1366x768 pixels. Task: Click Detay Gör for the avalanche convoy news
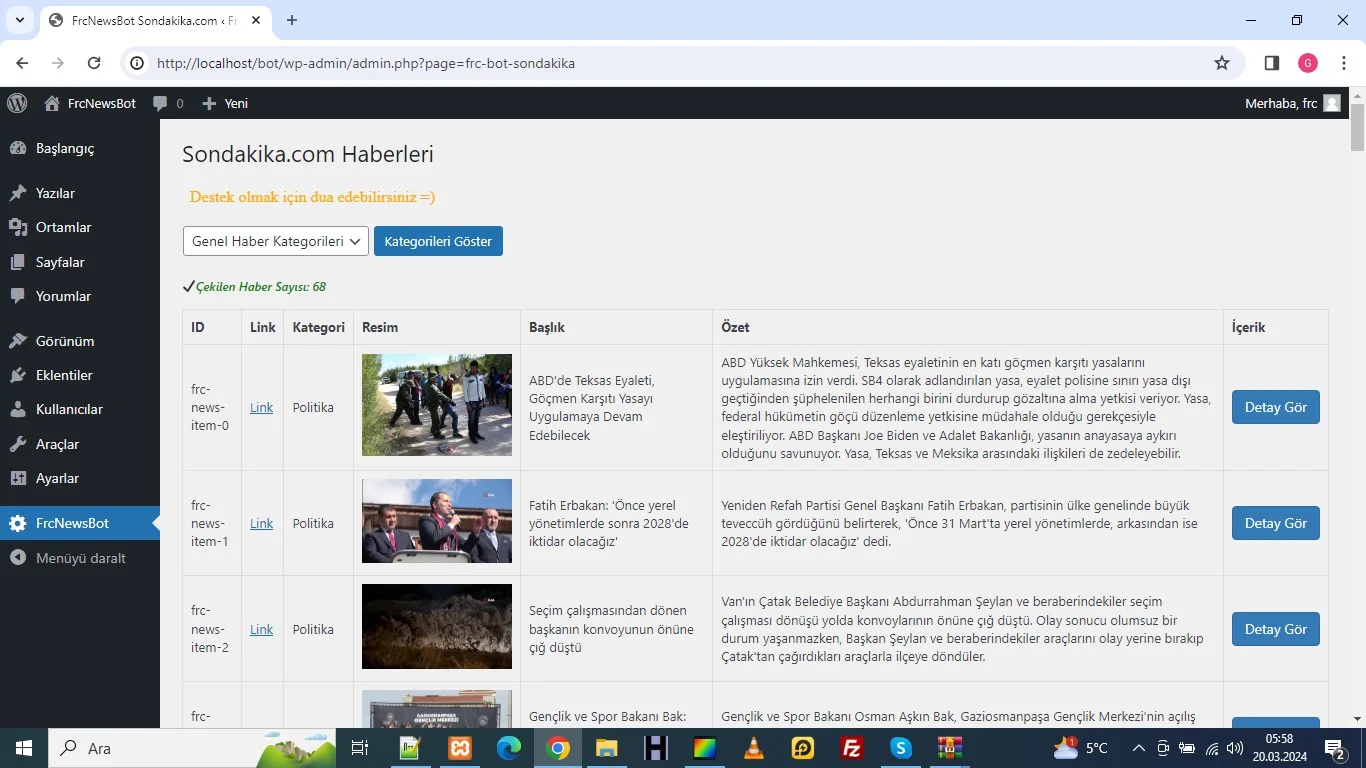[1276, 629]
